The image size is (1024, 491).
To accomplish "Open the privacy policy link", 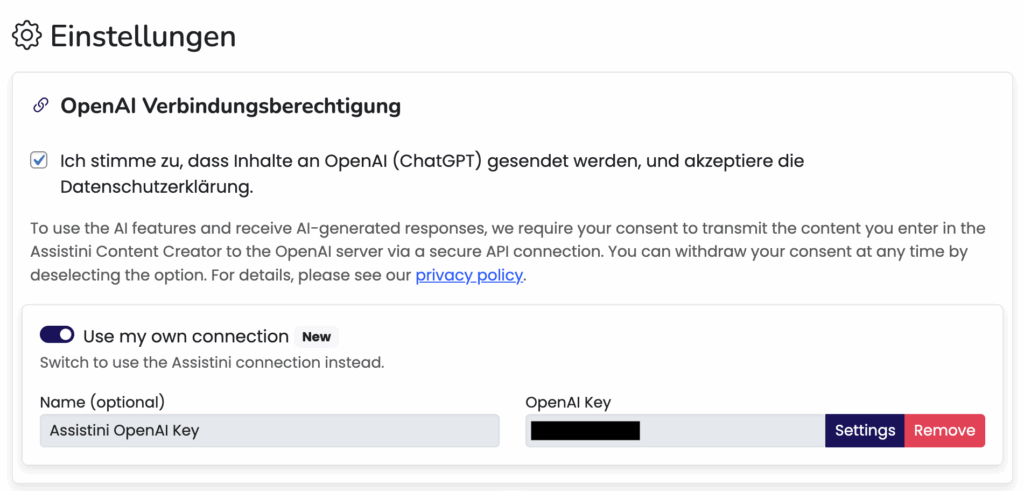I will [469, 275].
